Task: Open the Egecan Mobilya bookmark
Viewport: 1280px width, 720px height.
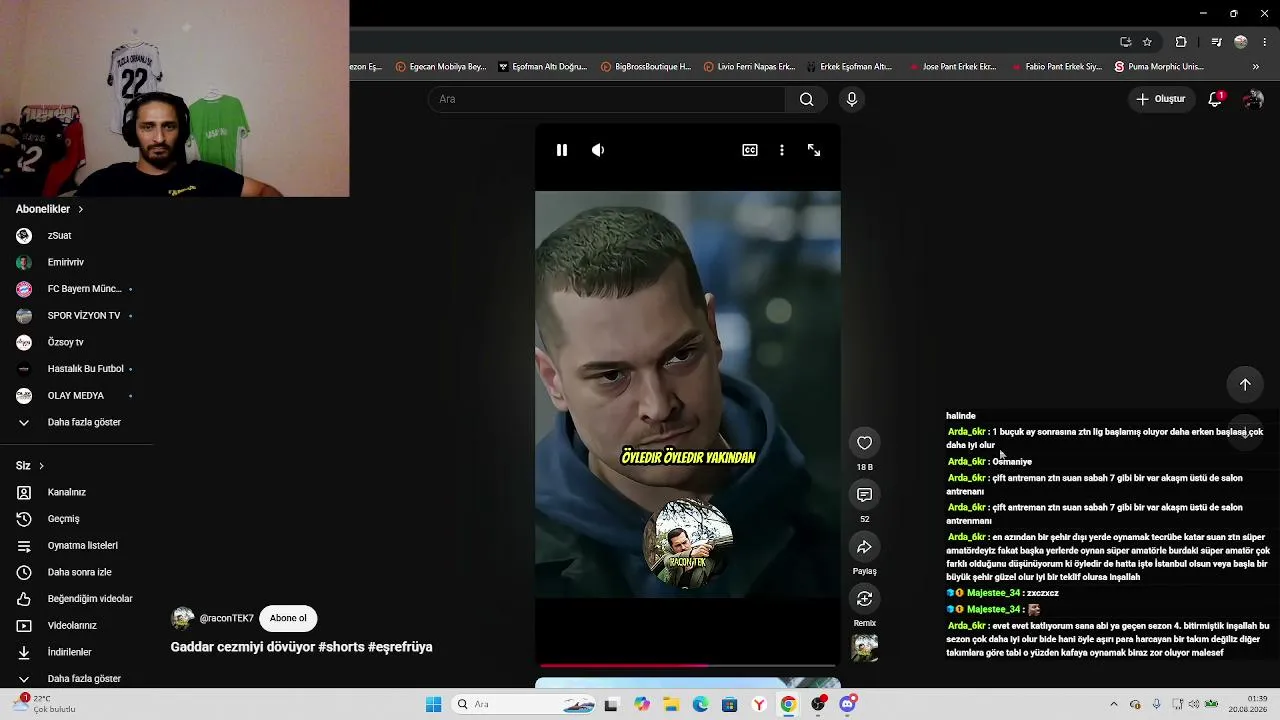Action: coord(441,67)
